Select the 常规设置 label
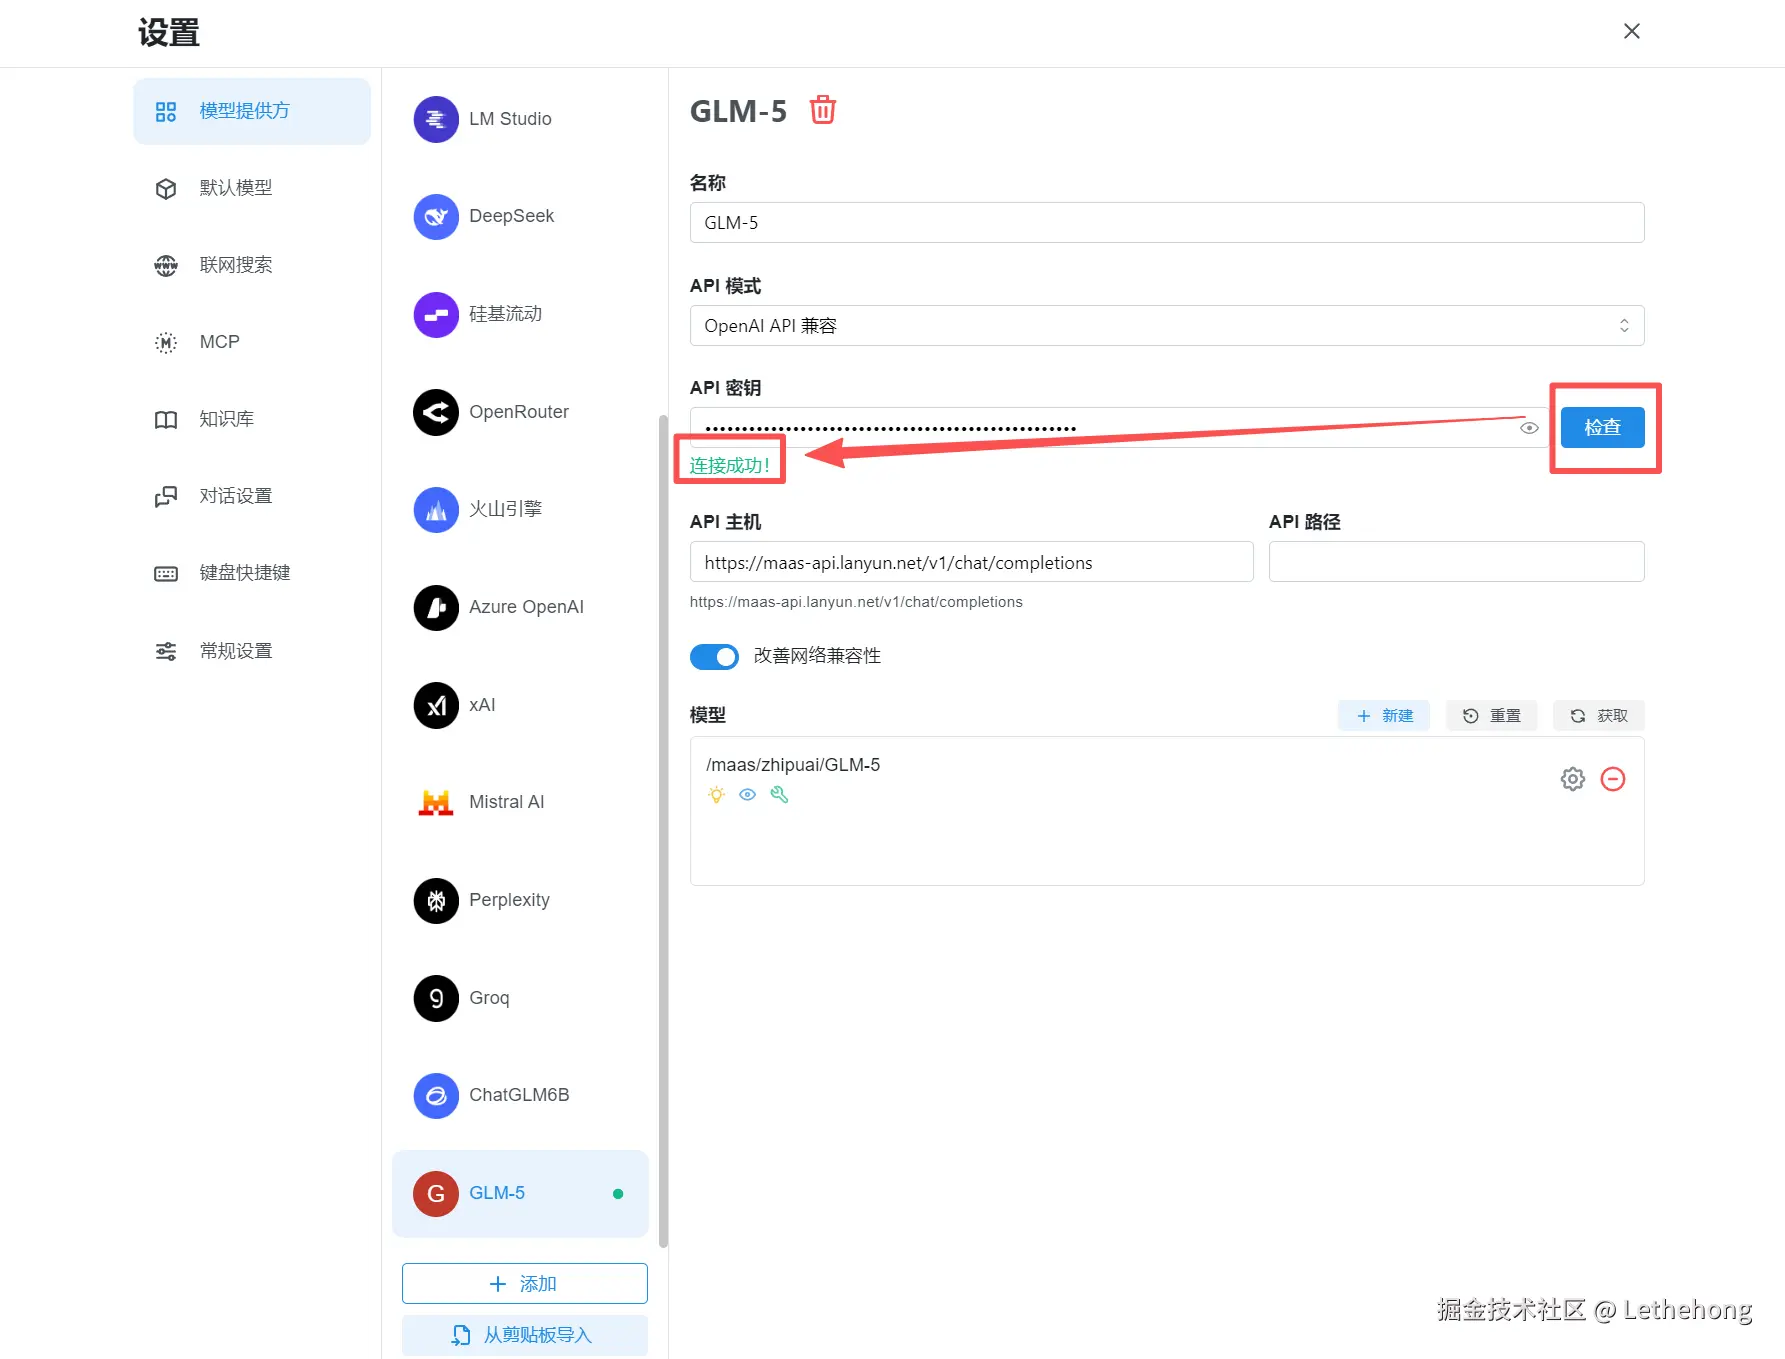Image resolution: width=1785 pixels, height=1359 pixels. [236, 651]
